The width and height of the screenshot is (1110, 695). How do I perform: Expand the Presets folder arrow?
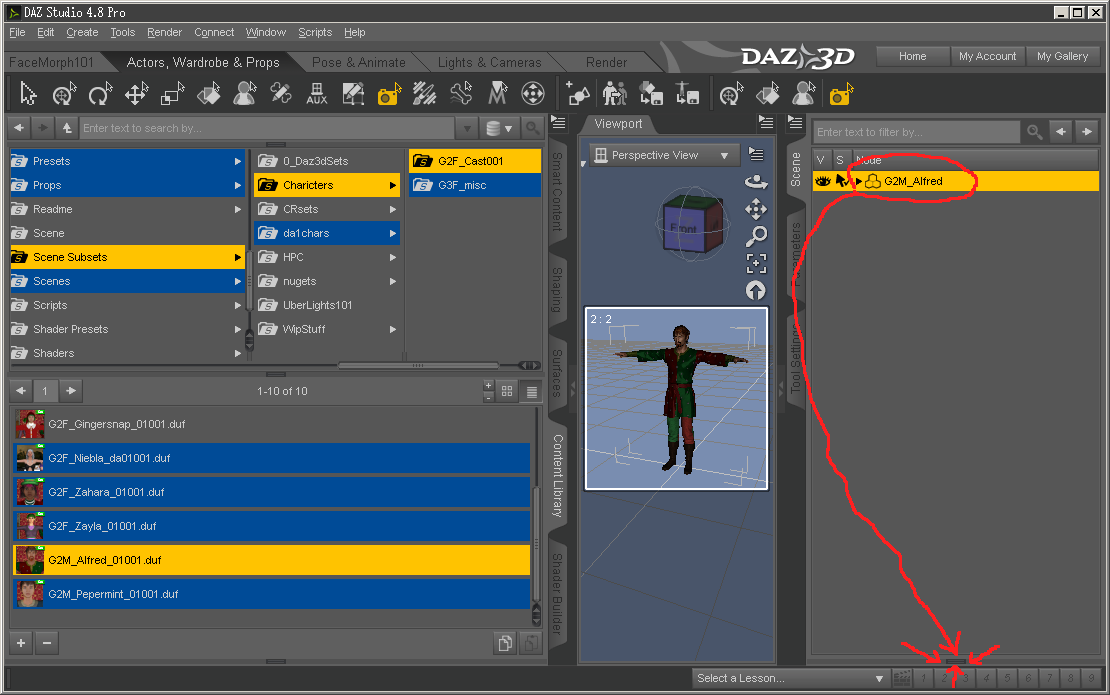tap(238, 161)
